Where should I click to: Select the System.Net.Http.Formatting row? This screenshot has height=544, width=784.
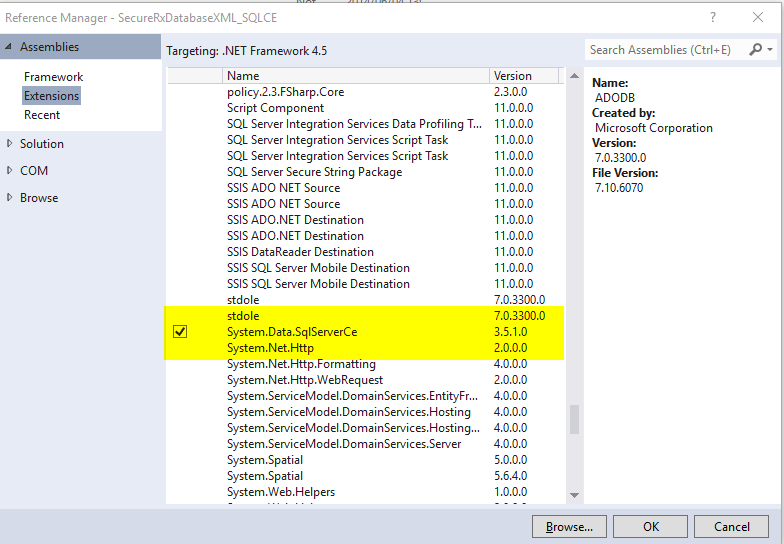pos(365,364)
